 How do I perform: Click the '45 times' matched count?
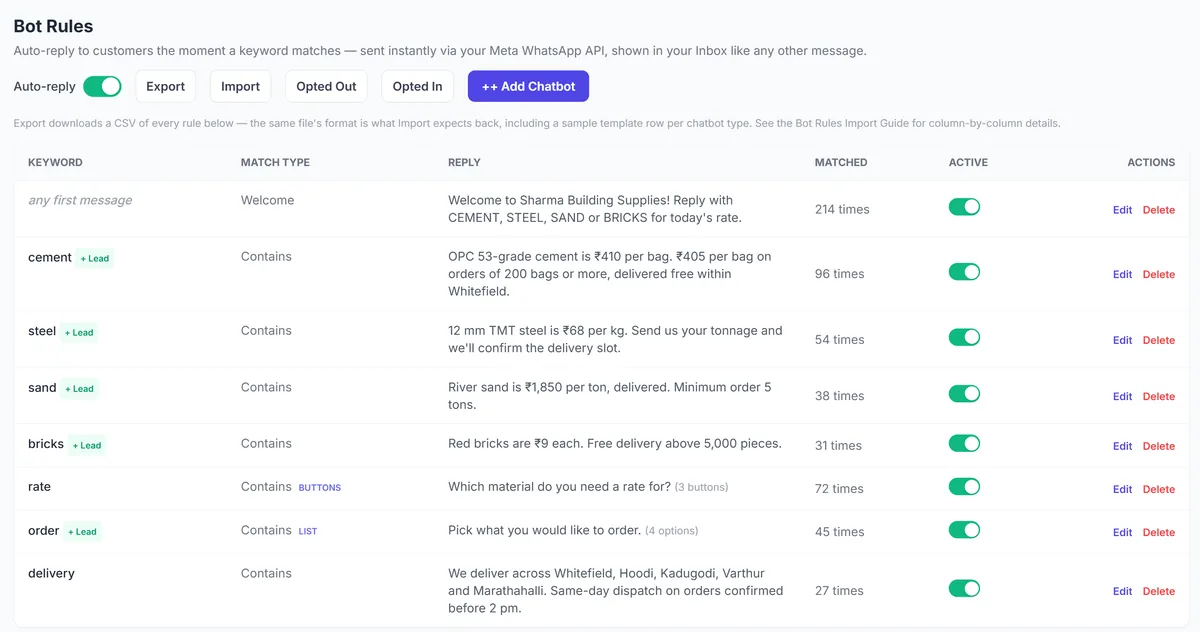(839, 532)
